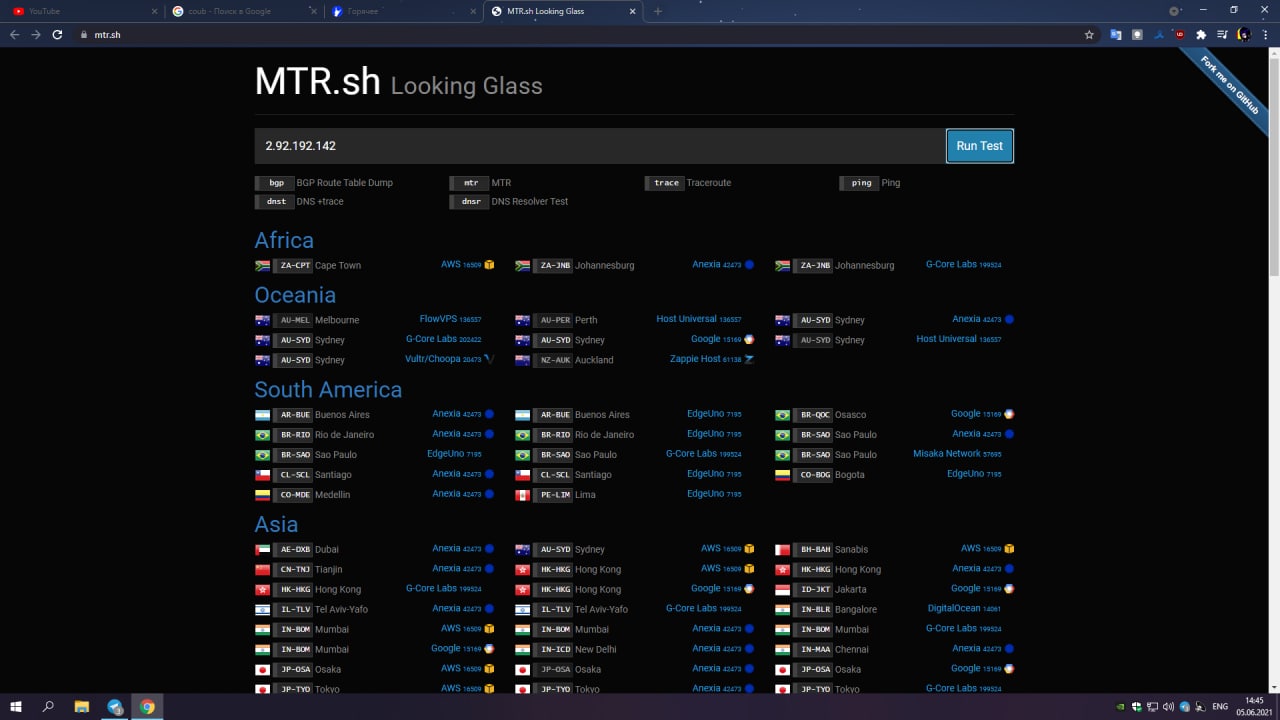Switch to the Горячее tab
This screenshot has height=720, width=1280.
[x=405, y=11]
